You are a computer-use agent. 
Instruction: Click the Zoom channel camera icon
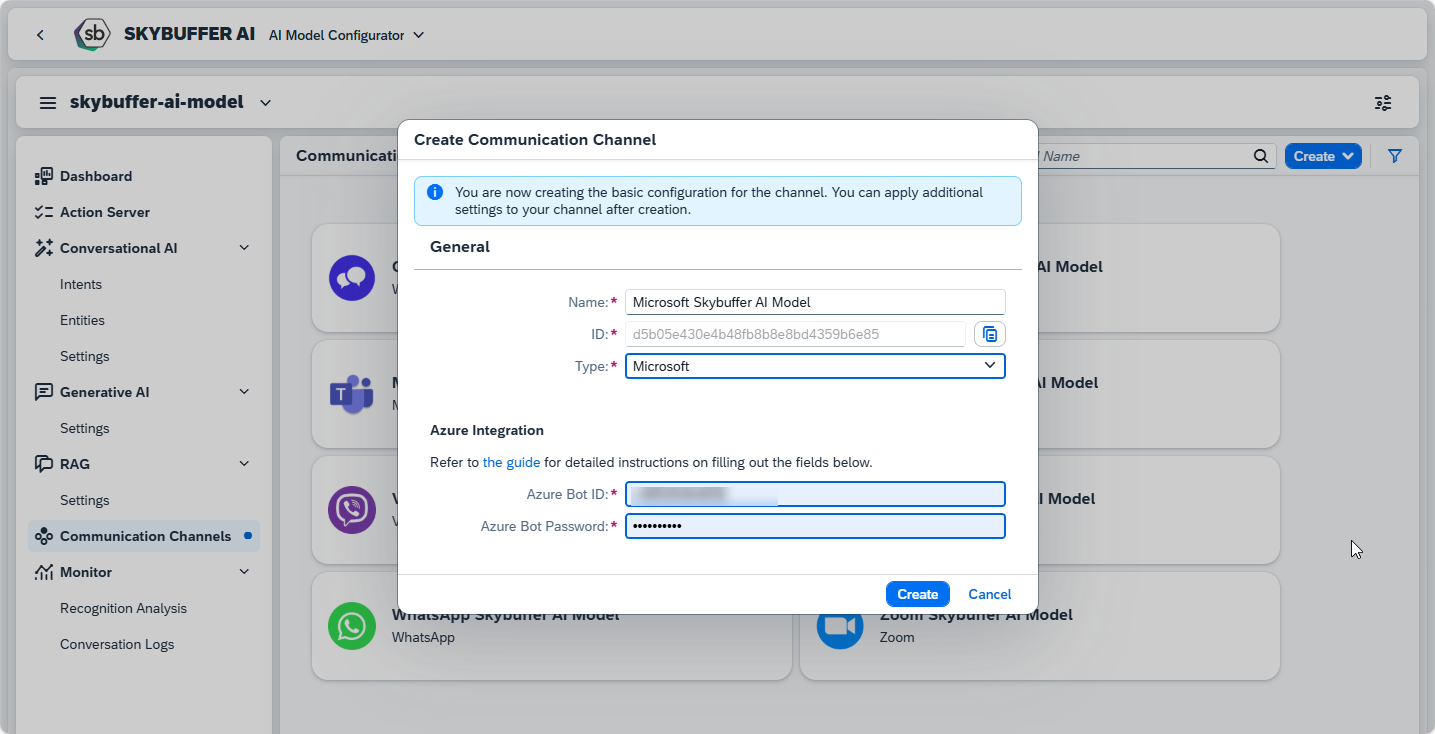tap(840, 628)
